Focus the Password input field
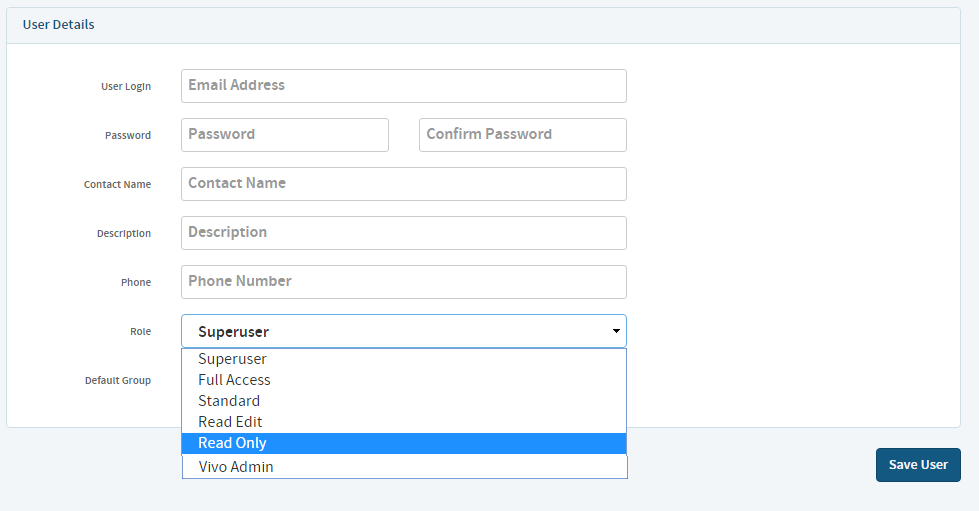The image size is (979, 511). point(285,135)
